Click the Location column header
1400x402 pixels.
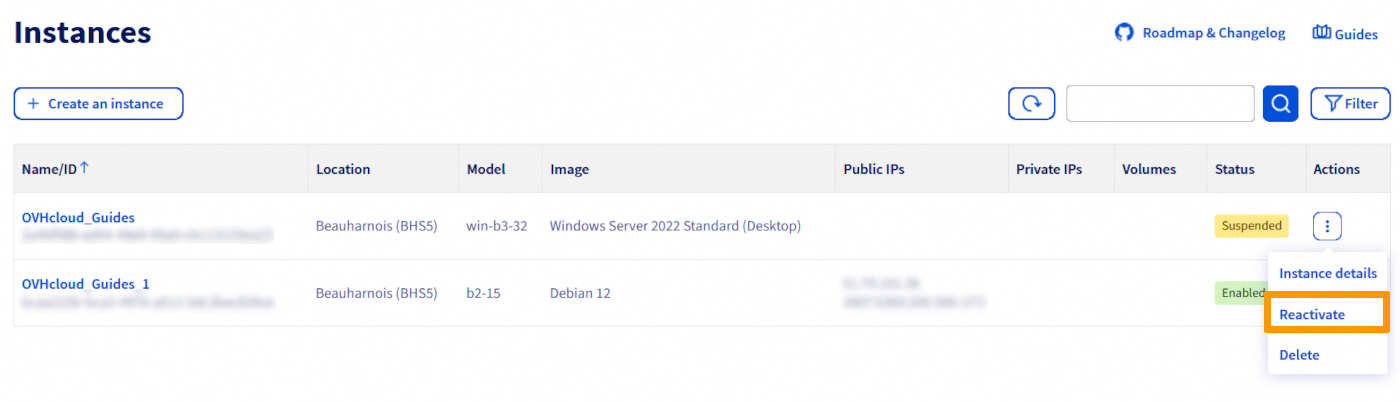click(x=343, y=169)
